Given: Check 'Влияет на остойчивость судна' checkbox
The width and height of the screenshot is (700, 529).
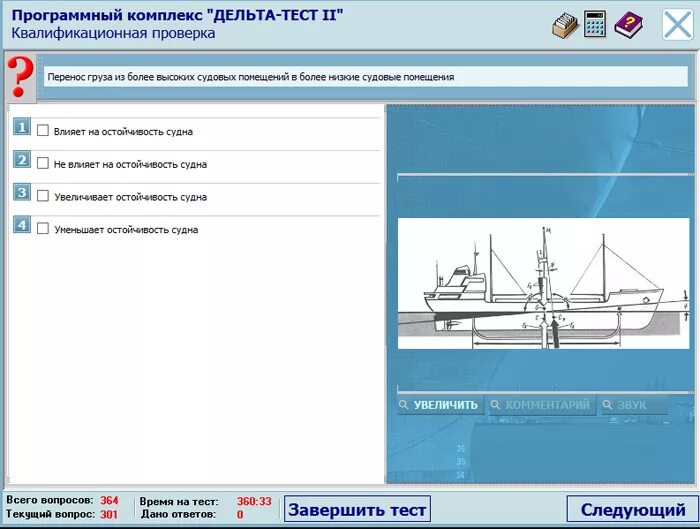Looking at the screenshot, I should coord(43,130).
